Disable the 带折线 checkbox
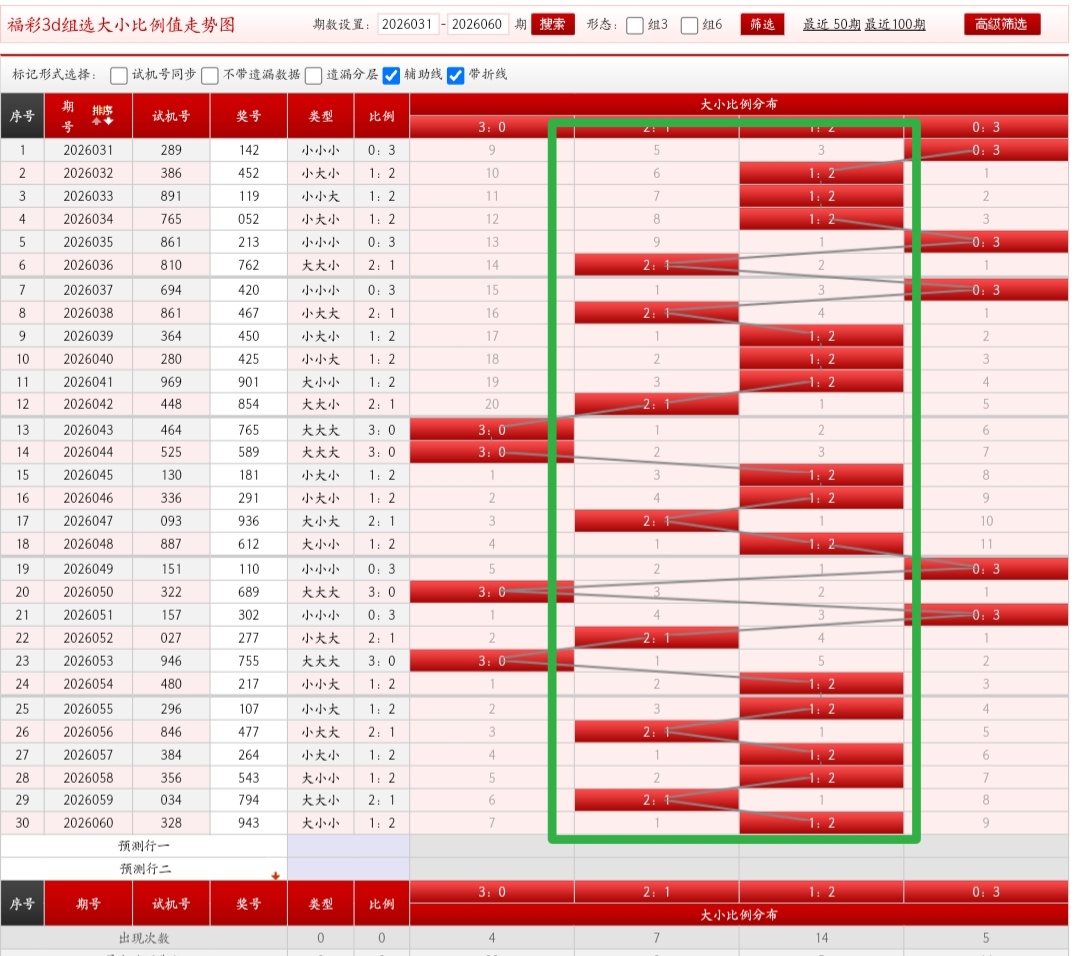This screenshot has width=1080, height=956. point(456,75)
